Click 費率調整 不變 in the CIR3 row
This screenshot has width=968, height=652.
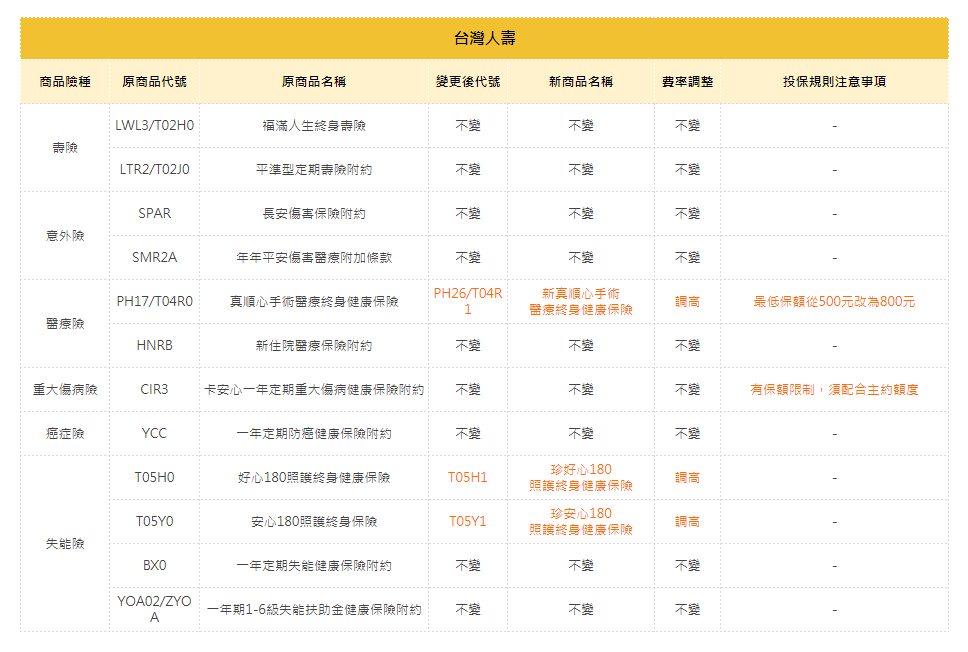[687, 390]
